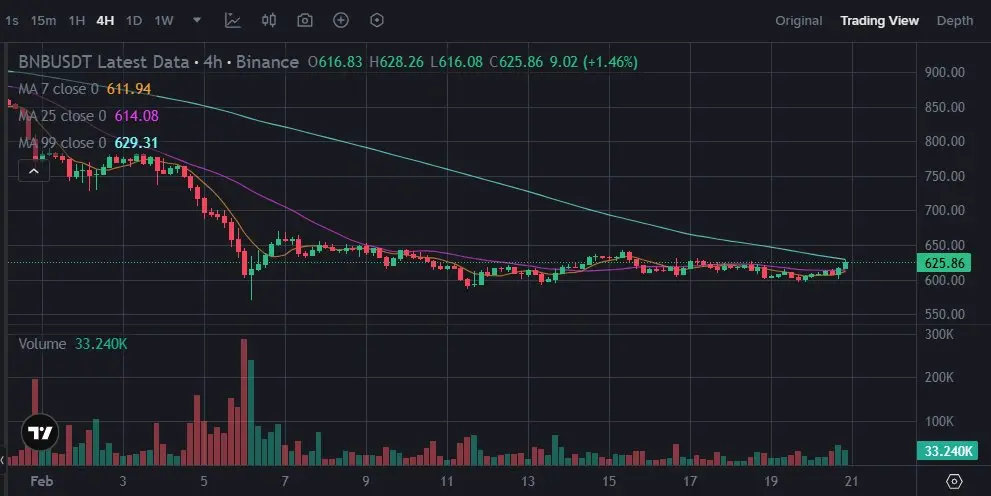Click the candlestick chart style icon
991x496 pixels.
coord(269,20)
